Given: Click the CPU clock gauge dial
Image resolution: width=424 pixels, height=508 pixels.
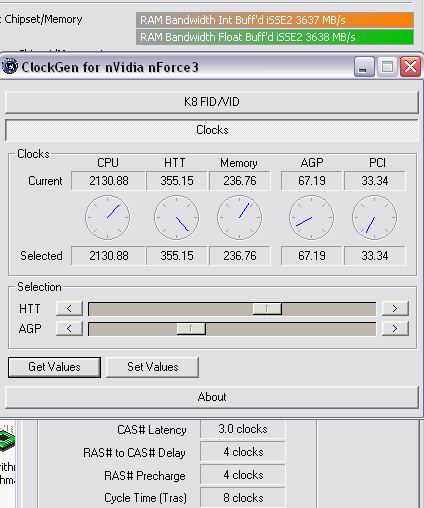Looking at the screenshot, I should pos(107,217).
